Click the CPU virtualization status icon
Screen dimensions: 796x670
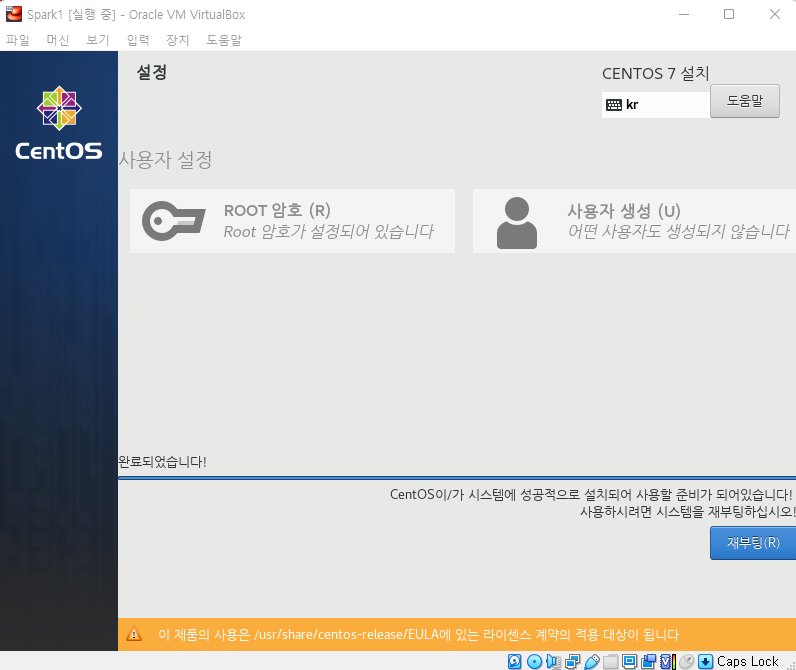(668, 661)
